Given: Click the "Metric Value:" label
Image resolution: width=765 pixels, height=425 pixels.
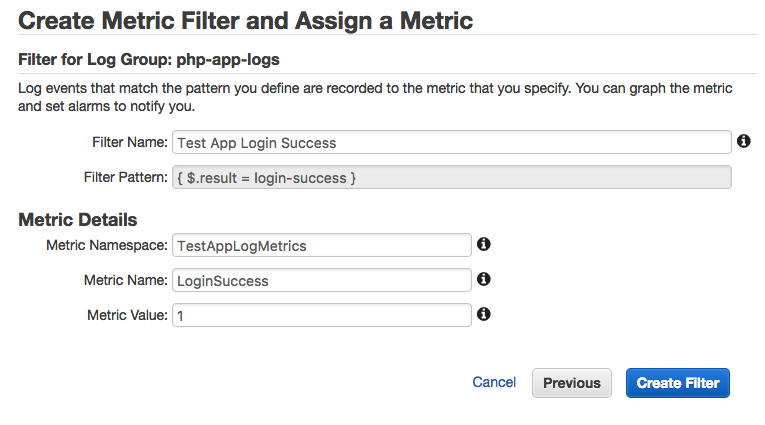Looking at the screenshot, I should coord(127,315).
